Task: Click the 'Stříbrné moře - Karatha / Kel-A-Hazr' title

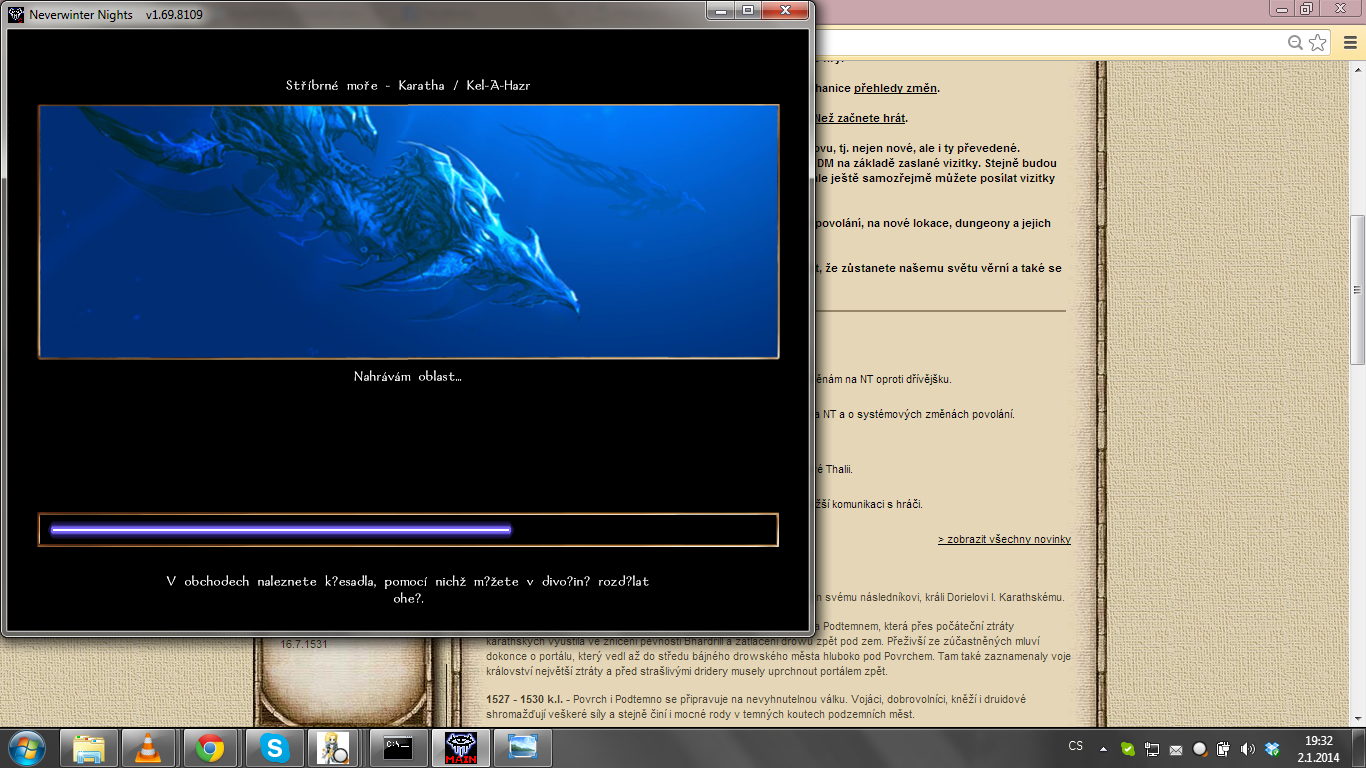Action: 408,85
